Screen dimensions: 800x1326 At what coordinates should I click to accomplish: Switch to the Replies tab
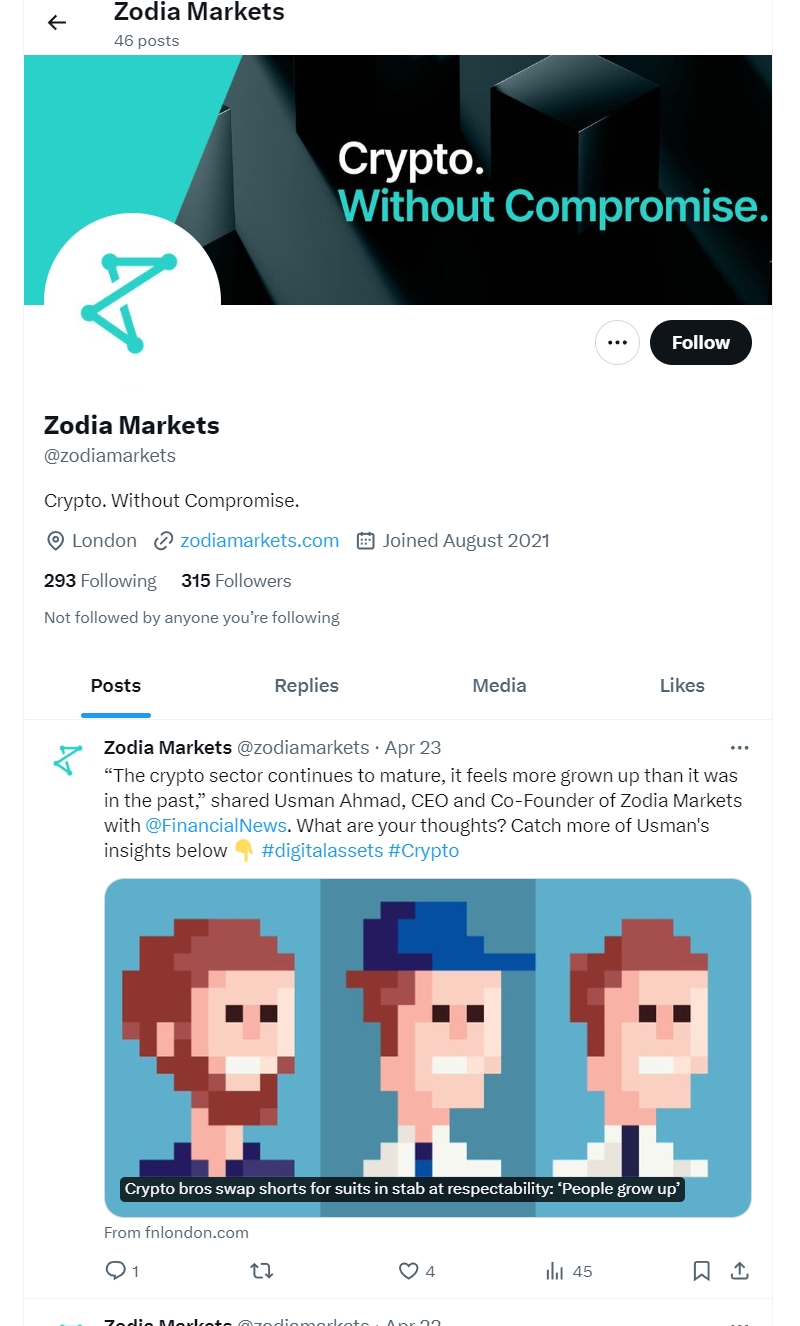306,686
